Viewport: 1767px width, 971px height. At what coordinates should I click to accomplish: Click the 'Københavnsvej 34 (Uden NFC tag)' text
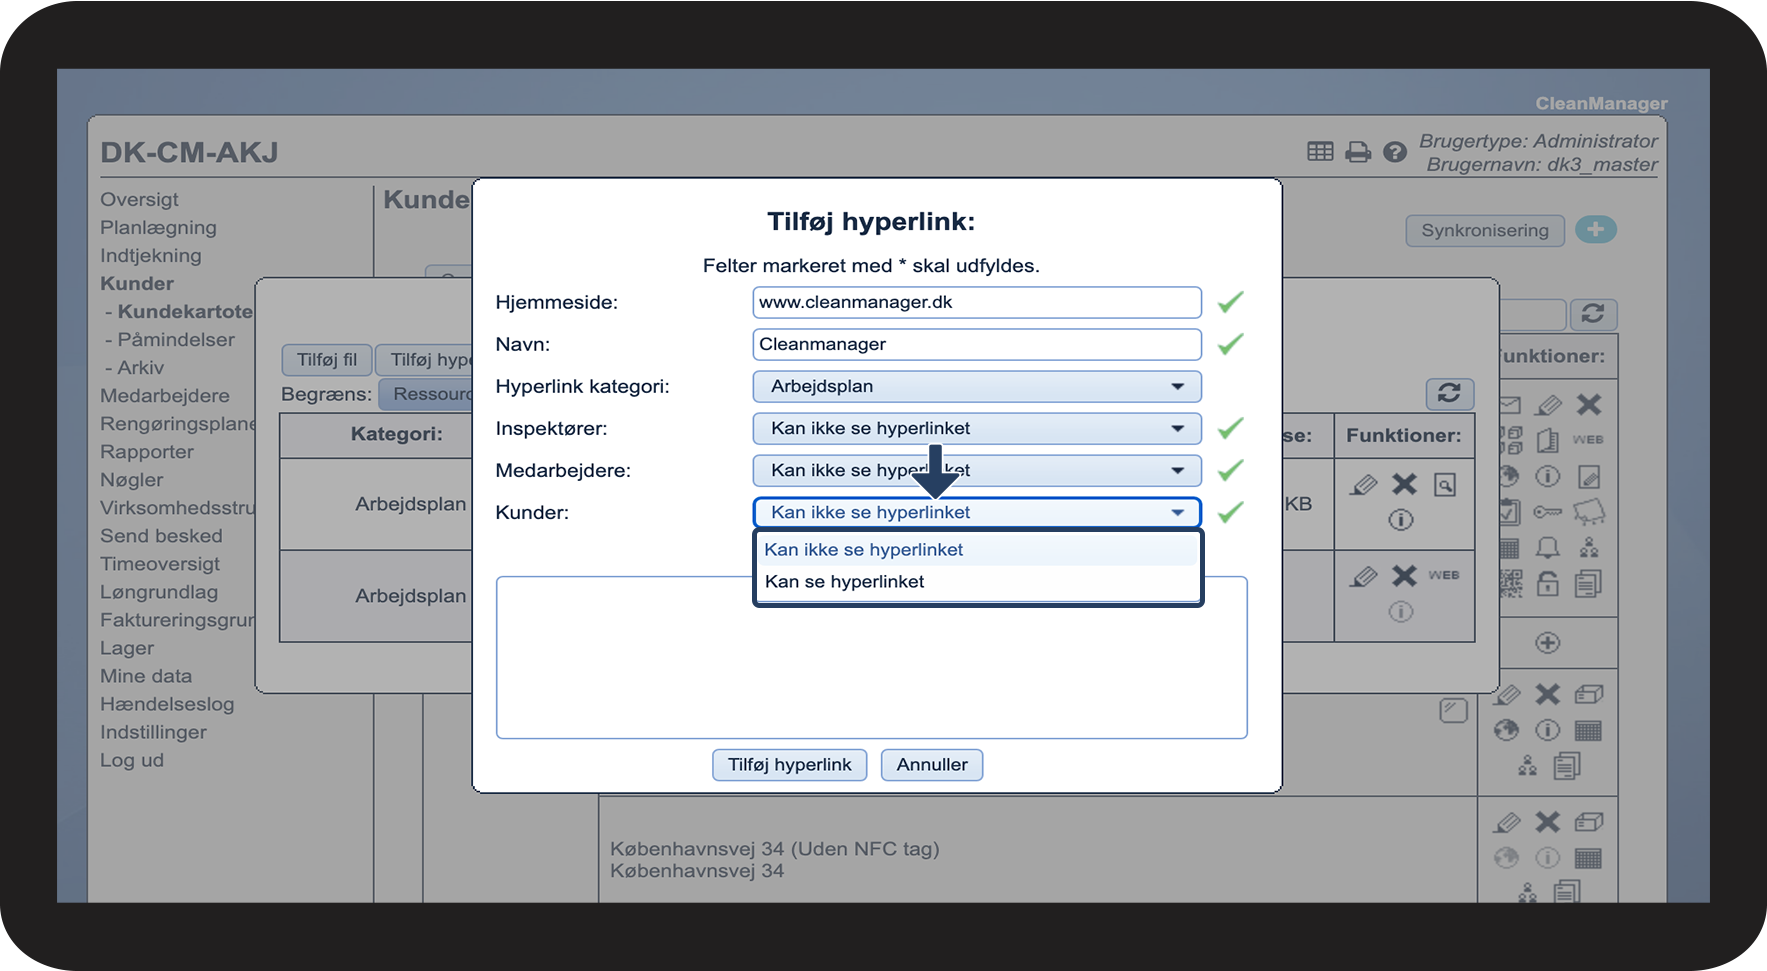tap(775, 848)
